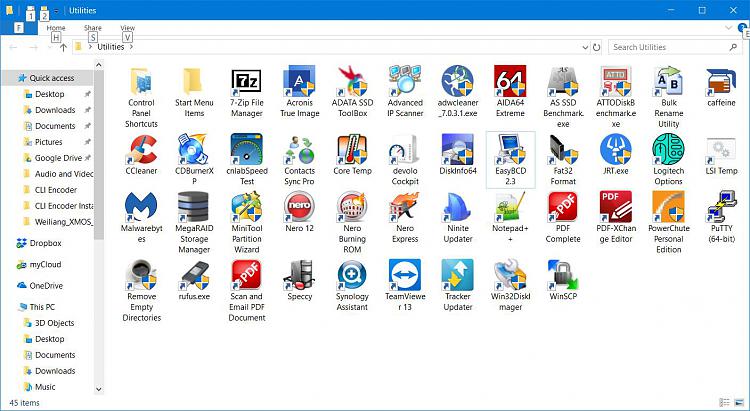Go up one folder level
Image resolution: width=750 pixels, height=411 pixels.
click(63, 47)
